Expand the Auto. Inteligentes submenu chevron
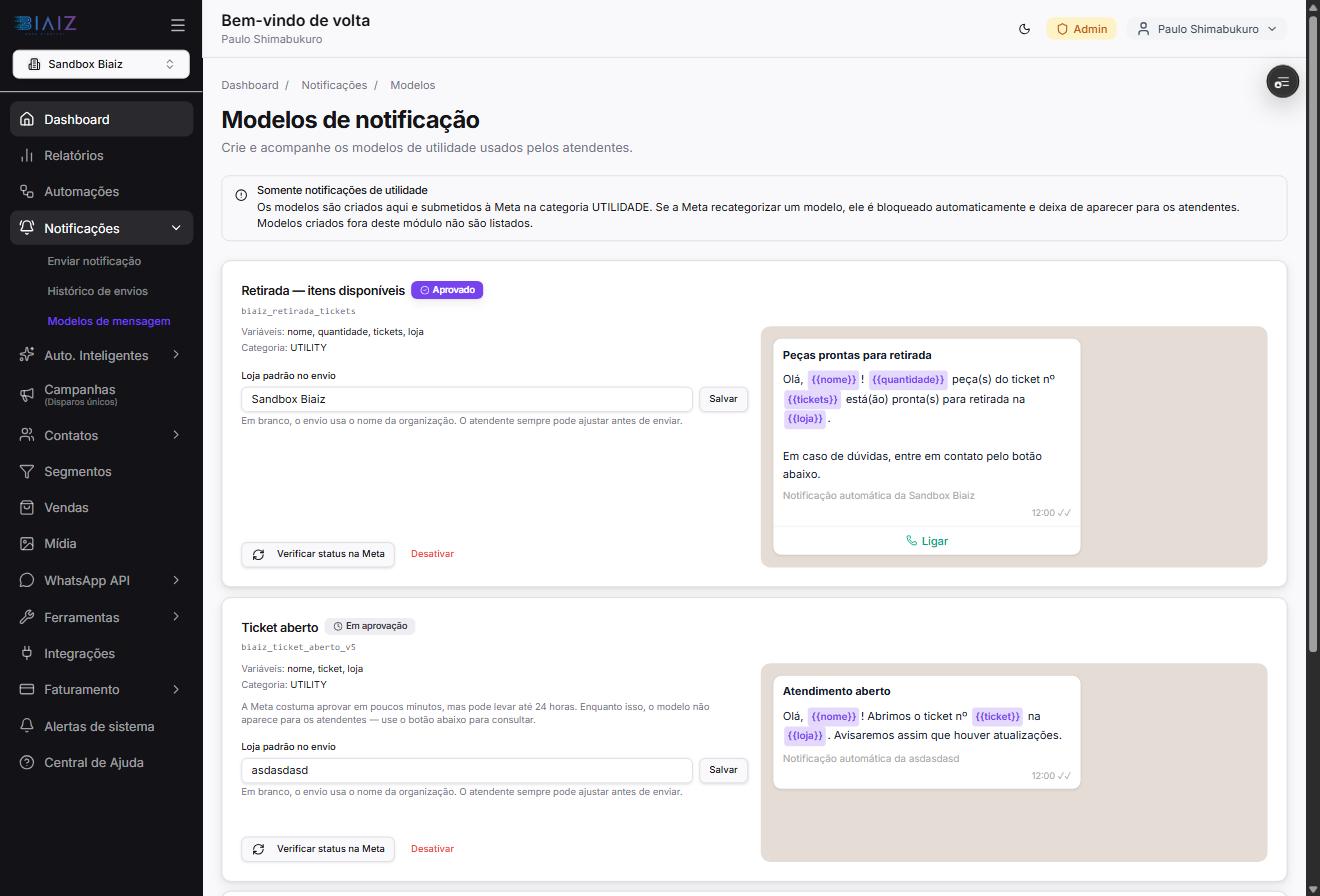Image resolution: width=1320 pixels, height=896 pixels. 176,355
